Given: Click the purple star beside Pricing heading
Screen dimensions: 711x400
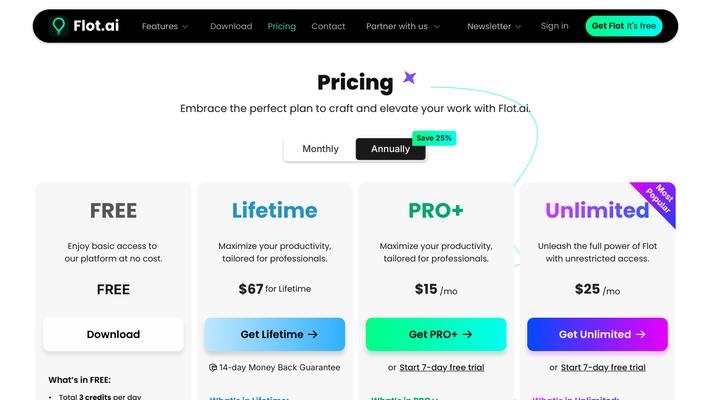Looking at the screenshot, I should 409,78.
